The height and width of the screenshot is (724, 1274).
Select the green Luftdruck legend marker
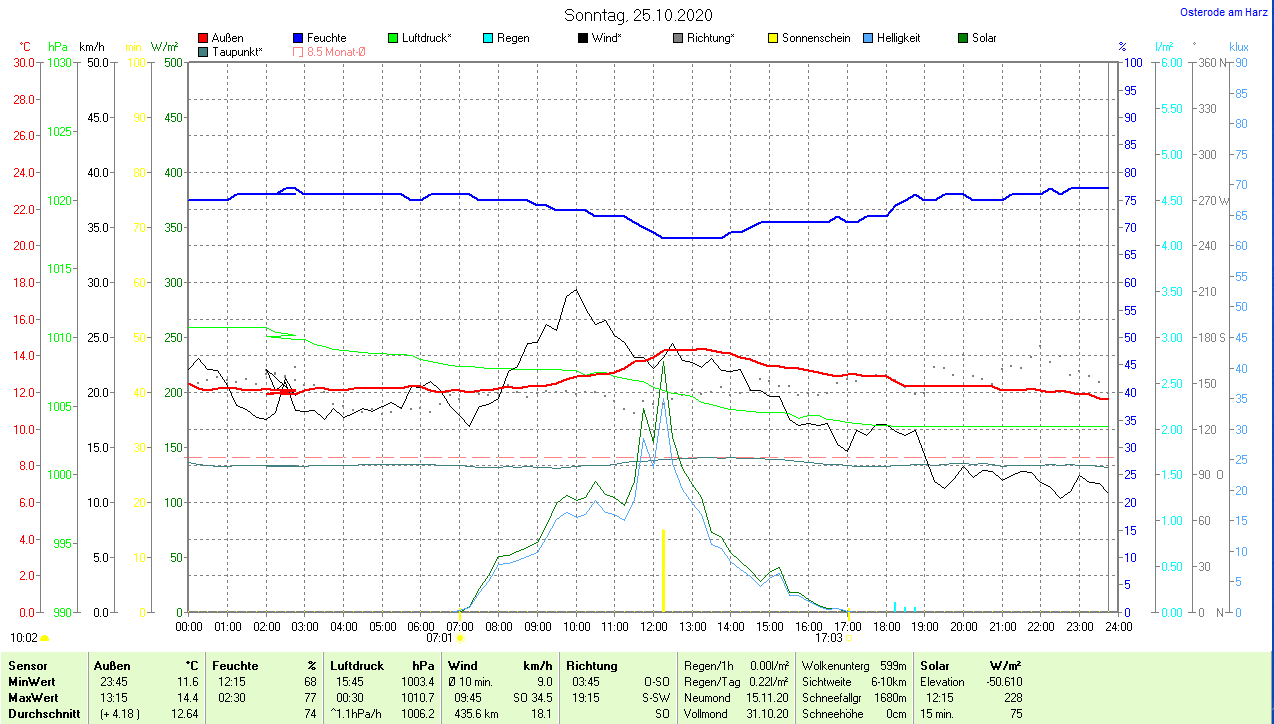(x=393, y=38)
